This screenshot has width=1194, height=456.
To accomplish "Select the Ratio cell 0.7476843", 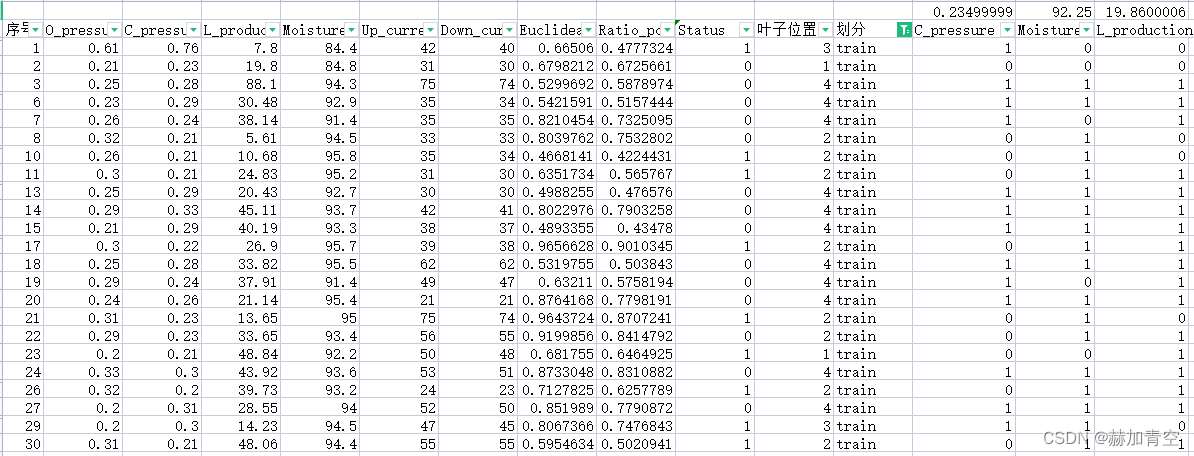I will (x=636, y=426).
